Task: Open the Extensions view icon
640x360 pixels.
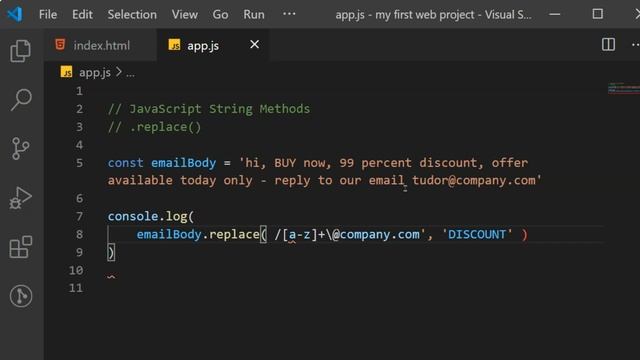Action: click(x=20, y=247)
